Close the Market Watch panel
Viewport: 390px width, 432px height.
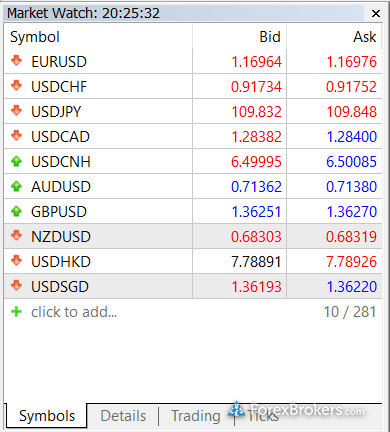coord(376,13)
